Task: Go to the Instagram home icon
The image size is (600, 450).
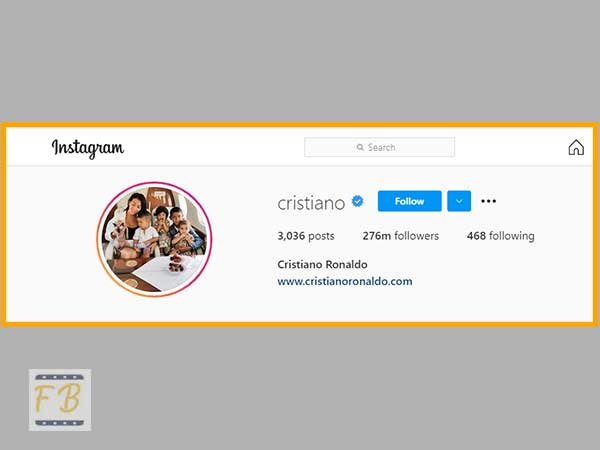Action: 576,147
